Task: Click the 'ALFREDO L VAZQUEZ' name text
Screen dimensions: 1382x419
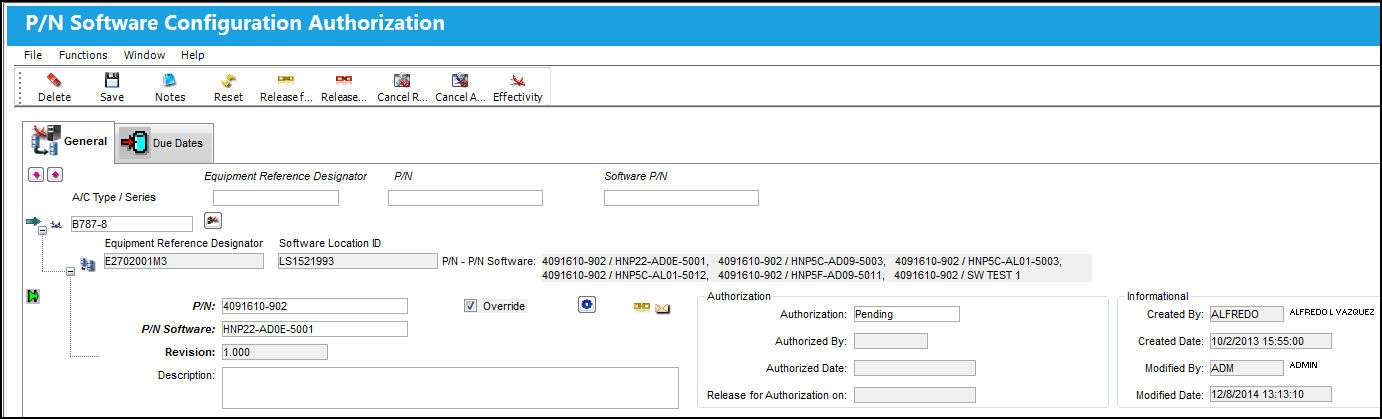Action: (x=1332, y=313)
